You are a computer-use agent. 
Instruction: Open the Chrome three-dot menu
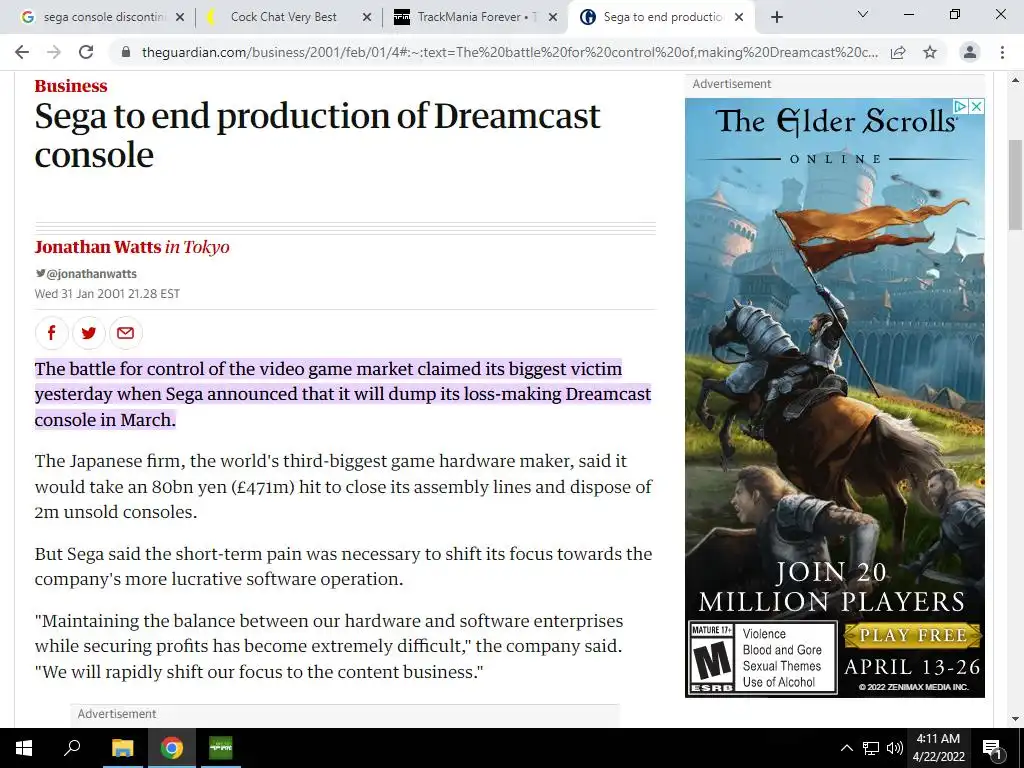[x=1002, y=52]
